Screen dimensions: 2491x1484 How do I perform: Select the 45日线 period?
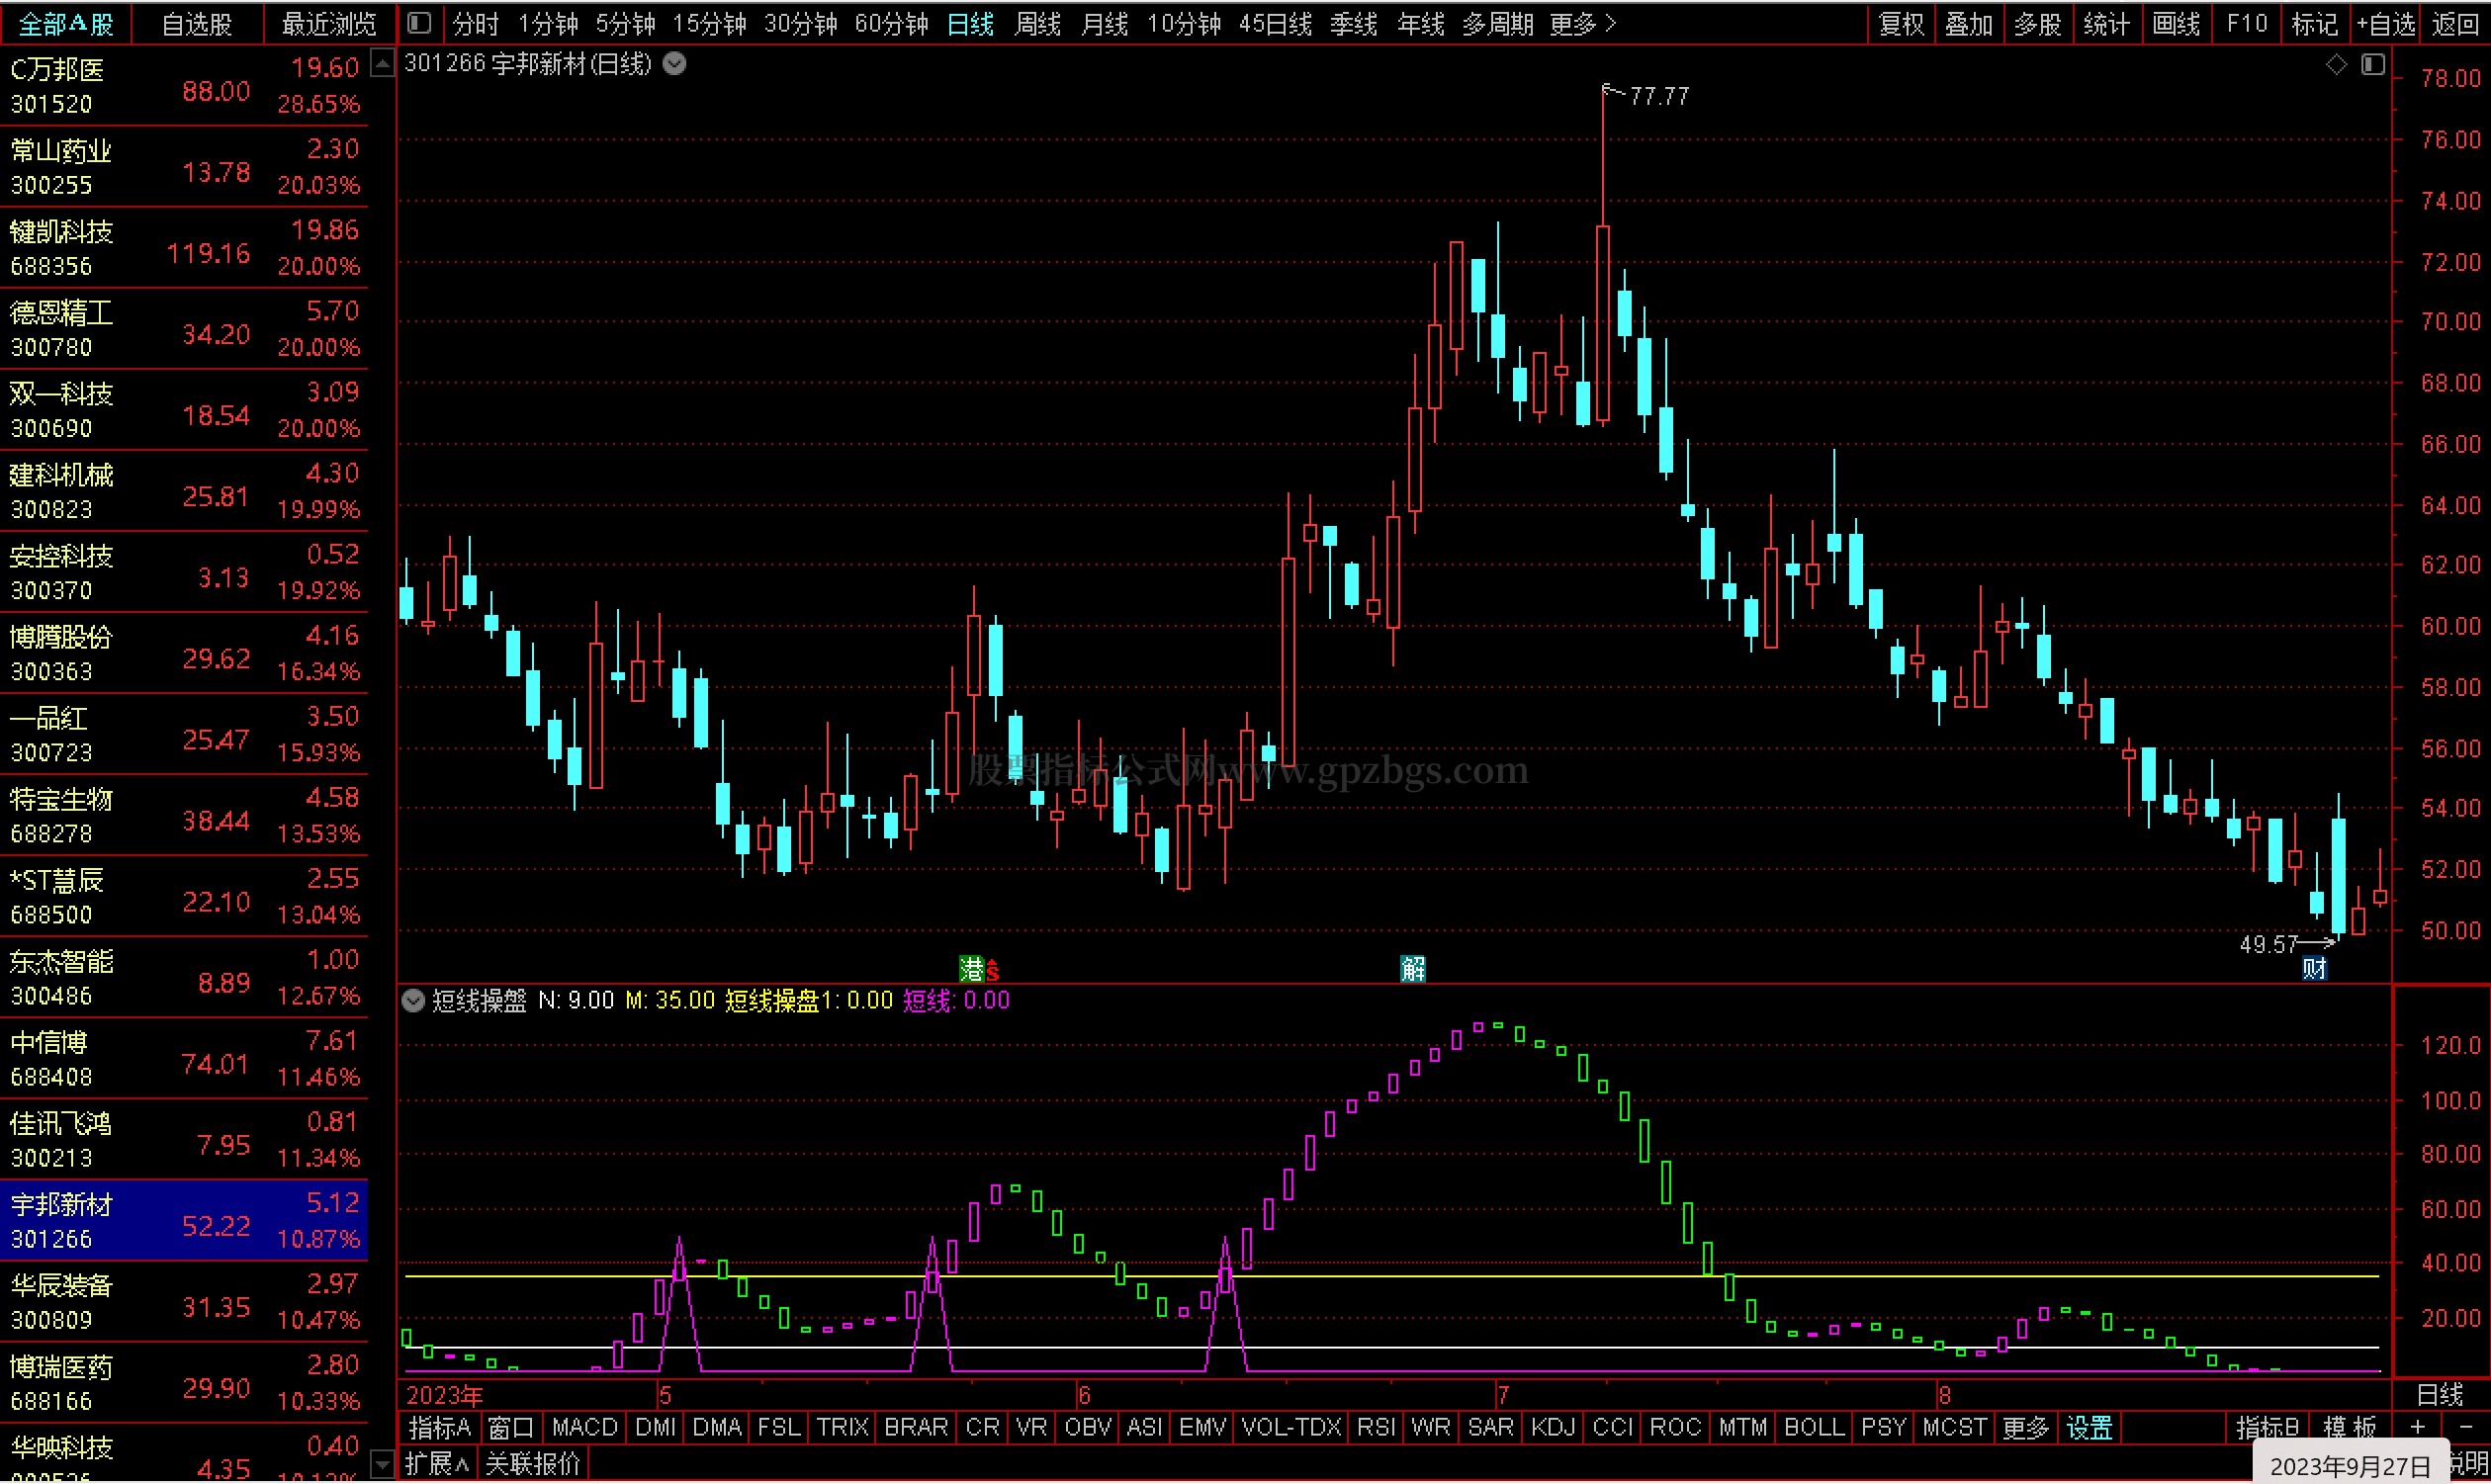(1274, 23)
